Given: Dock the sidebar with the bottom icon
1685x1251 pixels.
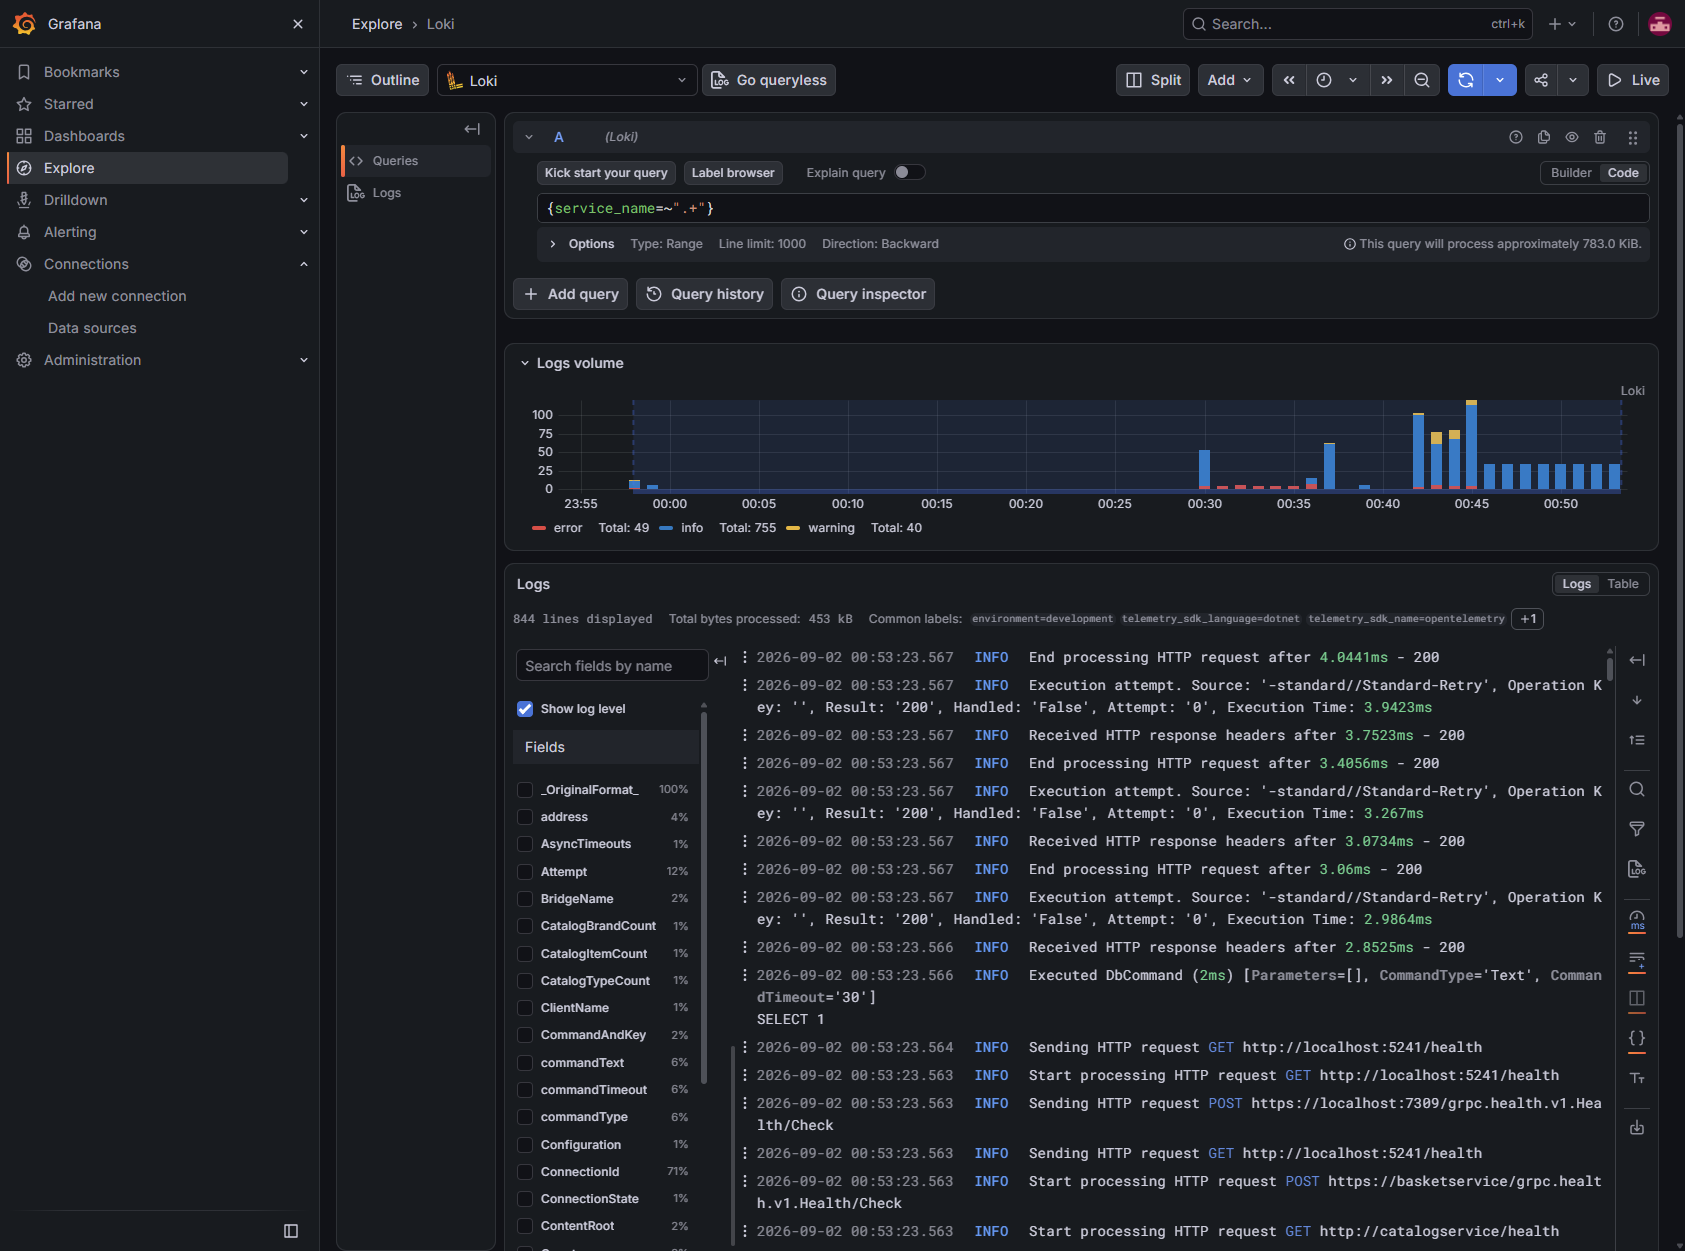Looking at the screenshot, I should 291,1231.
